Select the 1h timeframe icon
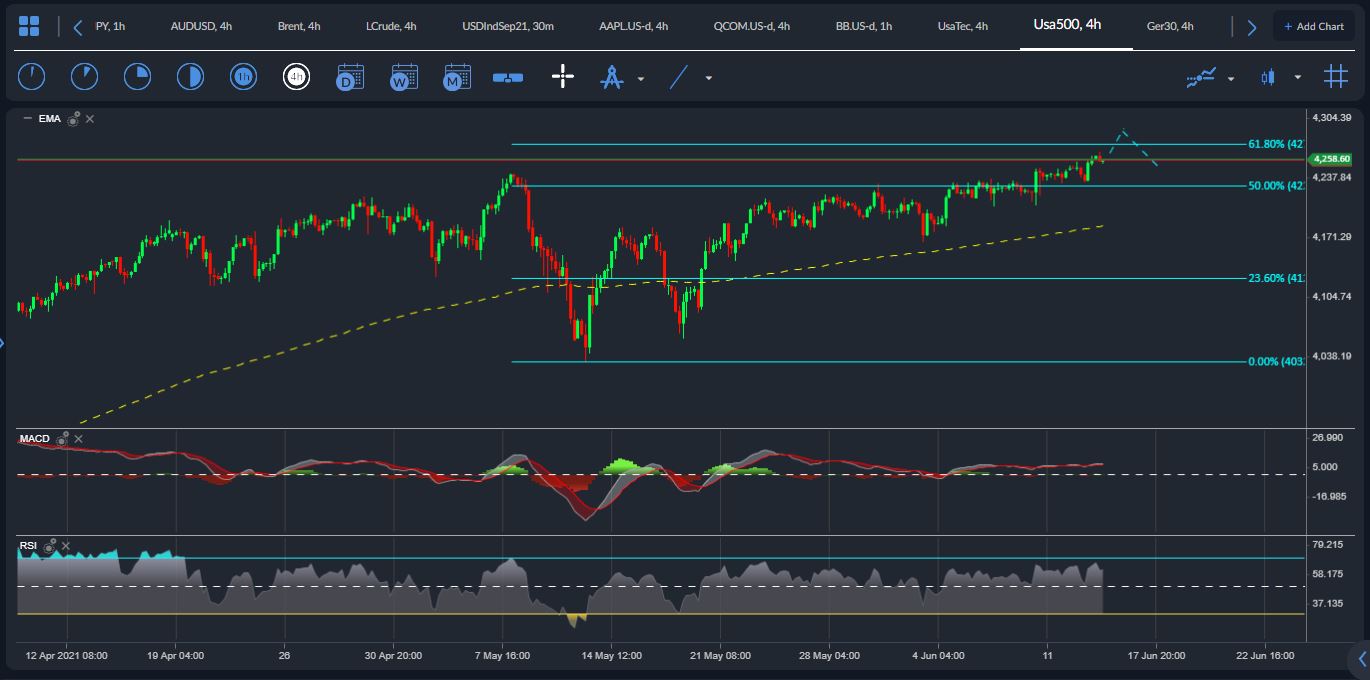Image resolution: width=1370 pixels, height=680 pixels. pyautogui.click(x=243, y=77)
